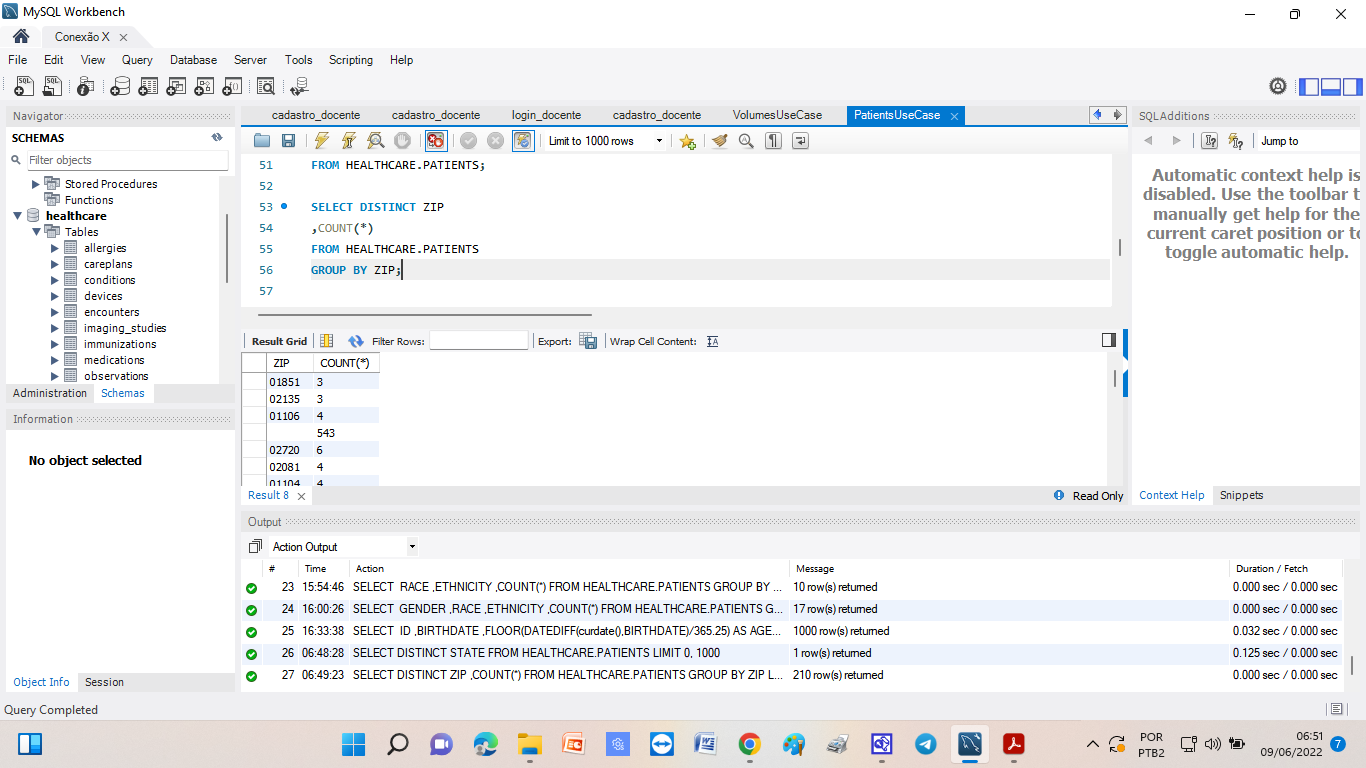Image resolution: width=1366 pixels, height=768 pixels.
Task: Click the Reconnect to DBMS icon
Action: tap(298, 87)
